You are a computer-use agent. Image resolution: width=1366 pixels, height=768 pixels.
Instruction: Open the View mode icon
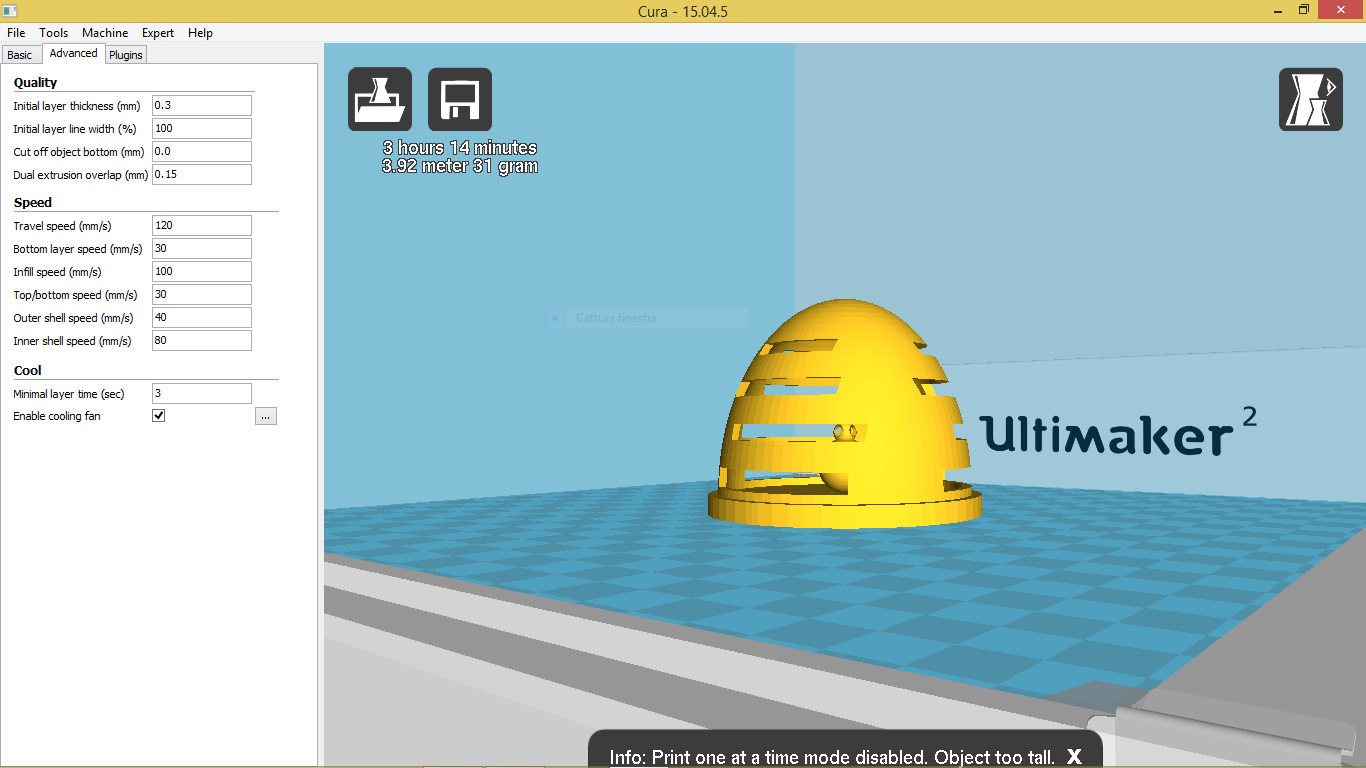(x=1310, y=99)
